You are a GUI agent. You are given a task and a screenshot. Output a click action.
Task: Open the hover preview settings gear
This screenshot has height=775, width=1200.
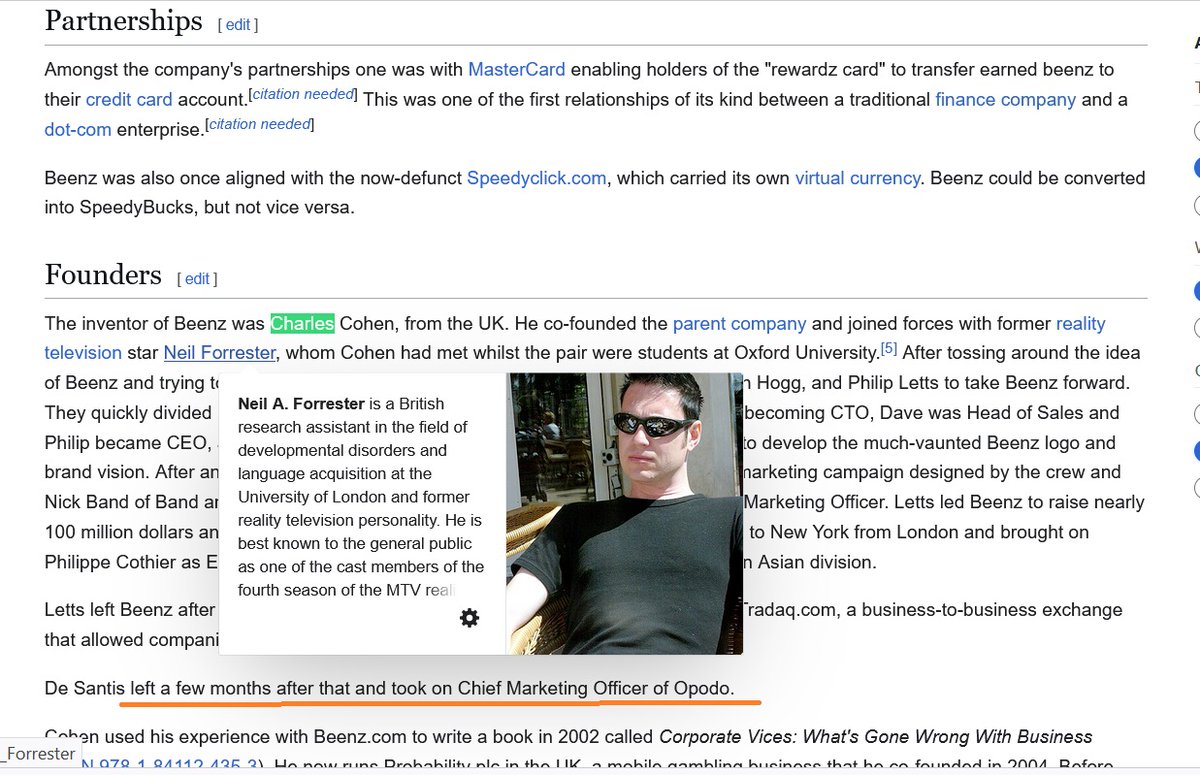click(x=469, y=618)
